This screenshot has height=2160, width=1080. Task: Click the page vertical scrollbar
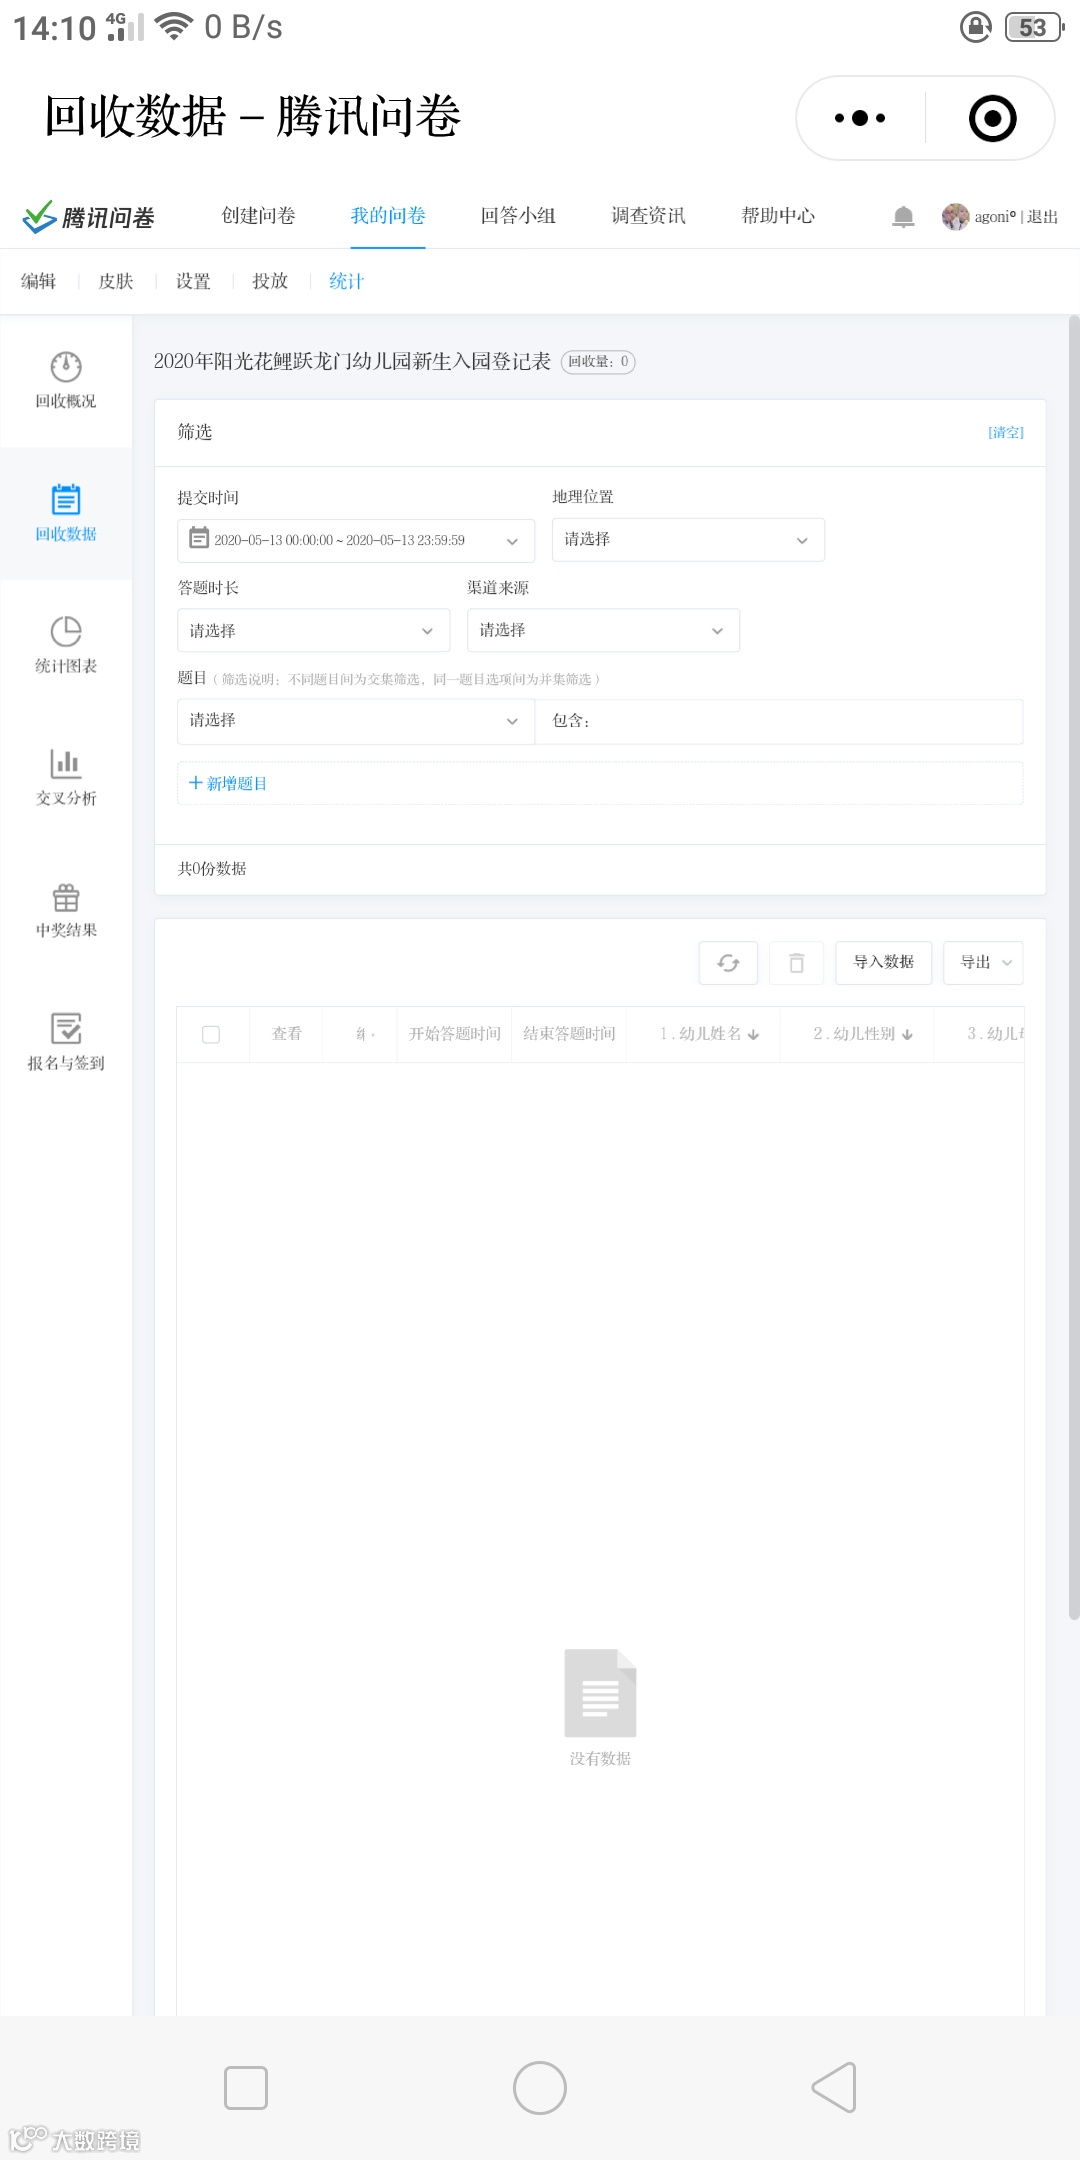tap(1074, 968)
